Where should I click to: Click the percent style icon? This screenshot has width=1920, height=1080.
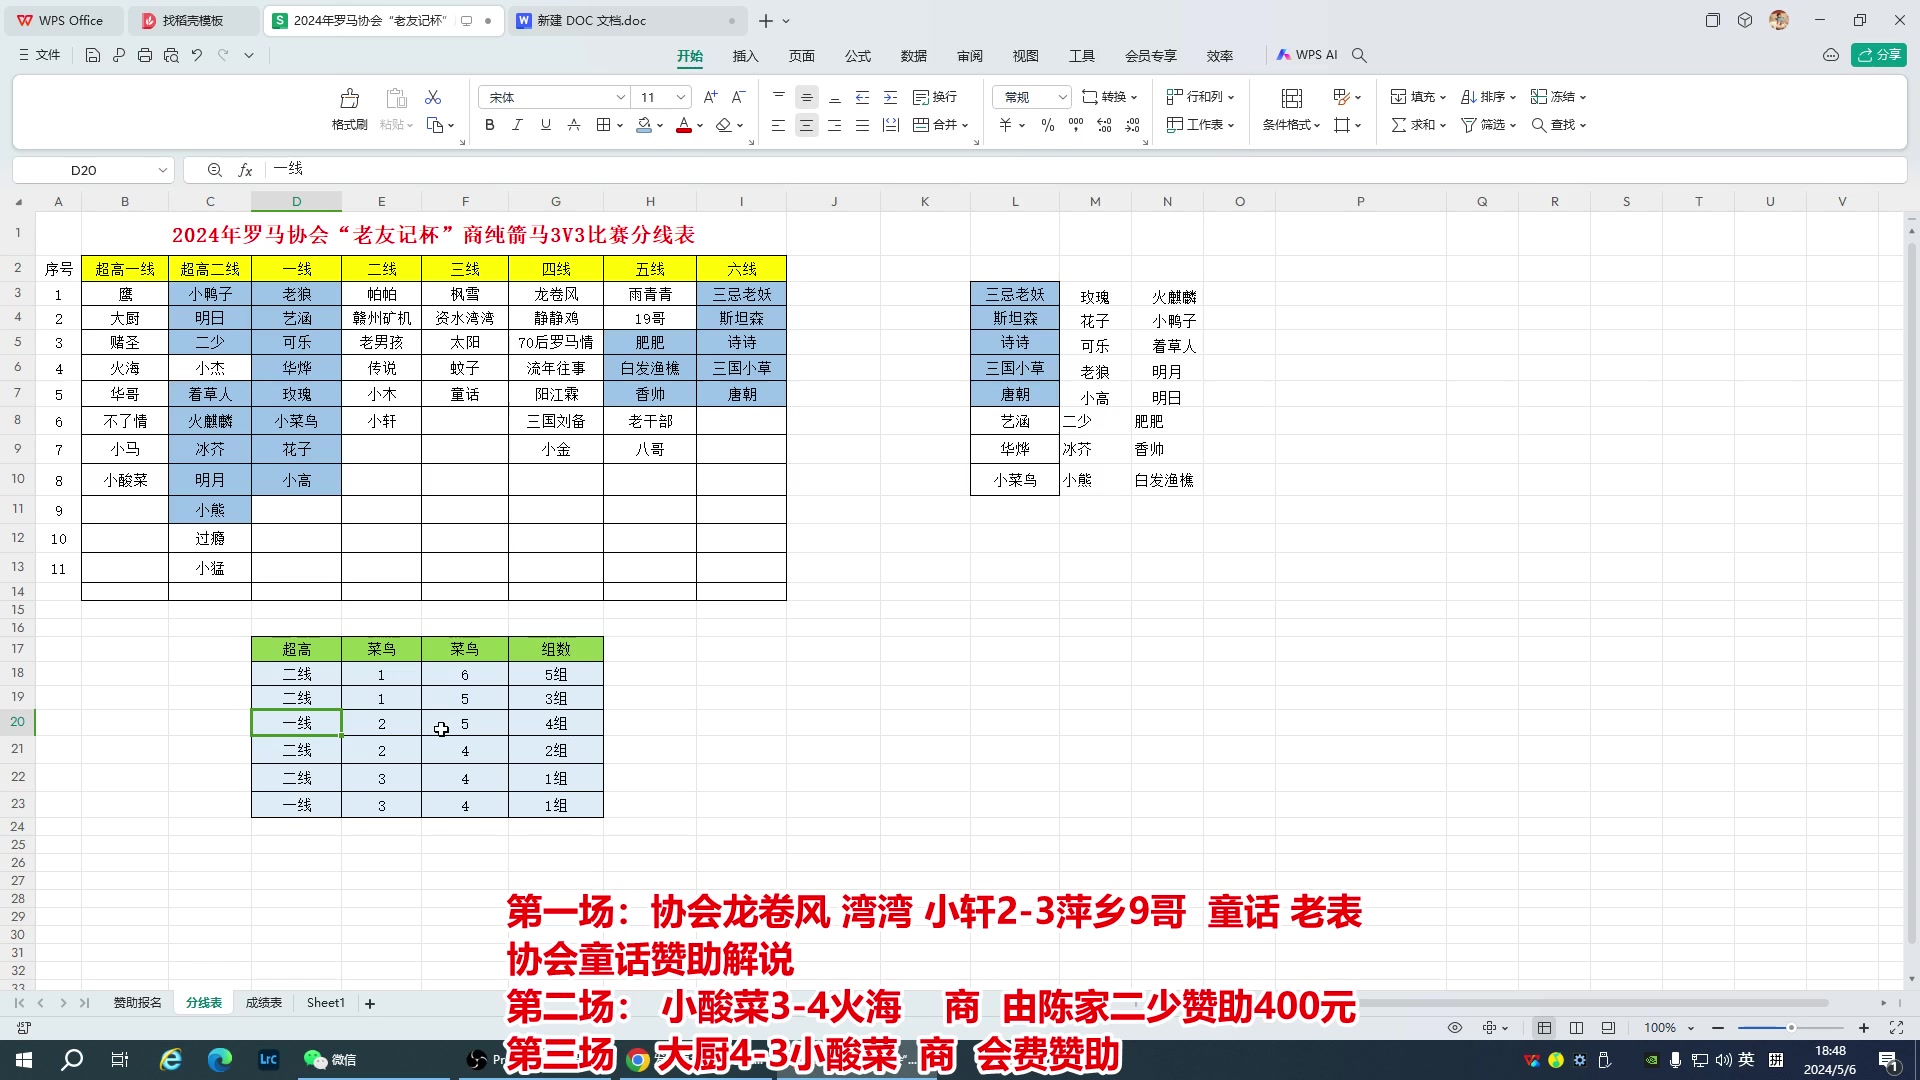(x=1047, y=125)
